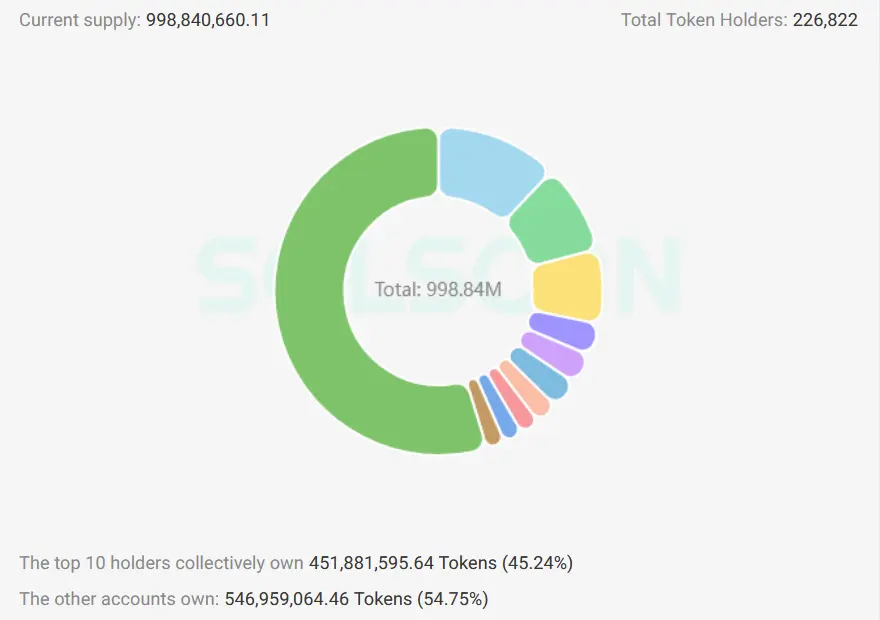Image resolution: width=880 pixels, height=620 pixels.
Task: Click the center label Total: 998.84M
Action: (438, 290)
